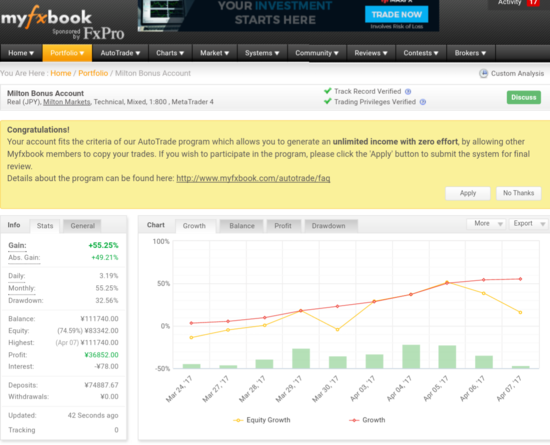This screenshot has width=550, height=445.
Task: Click the TRADE NOW banner button
Action: (396, 15)
